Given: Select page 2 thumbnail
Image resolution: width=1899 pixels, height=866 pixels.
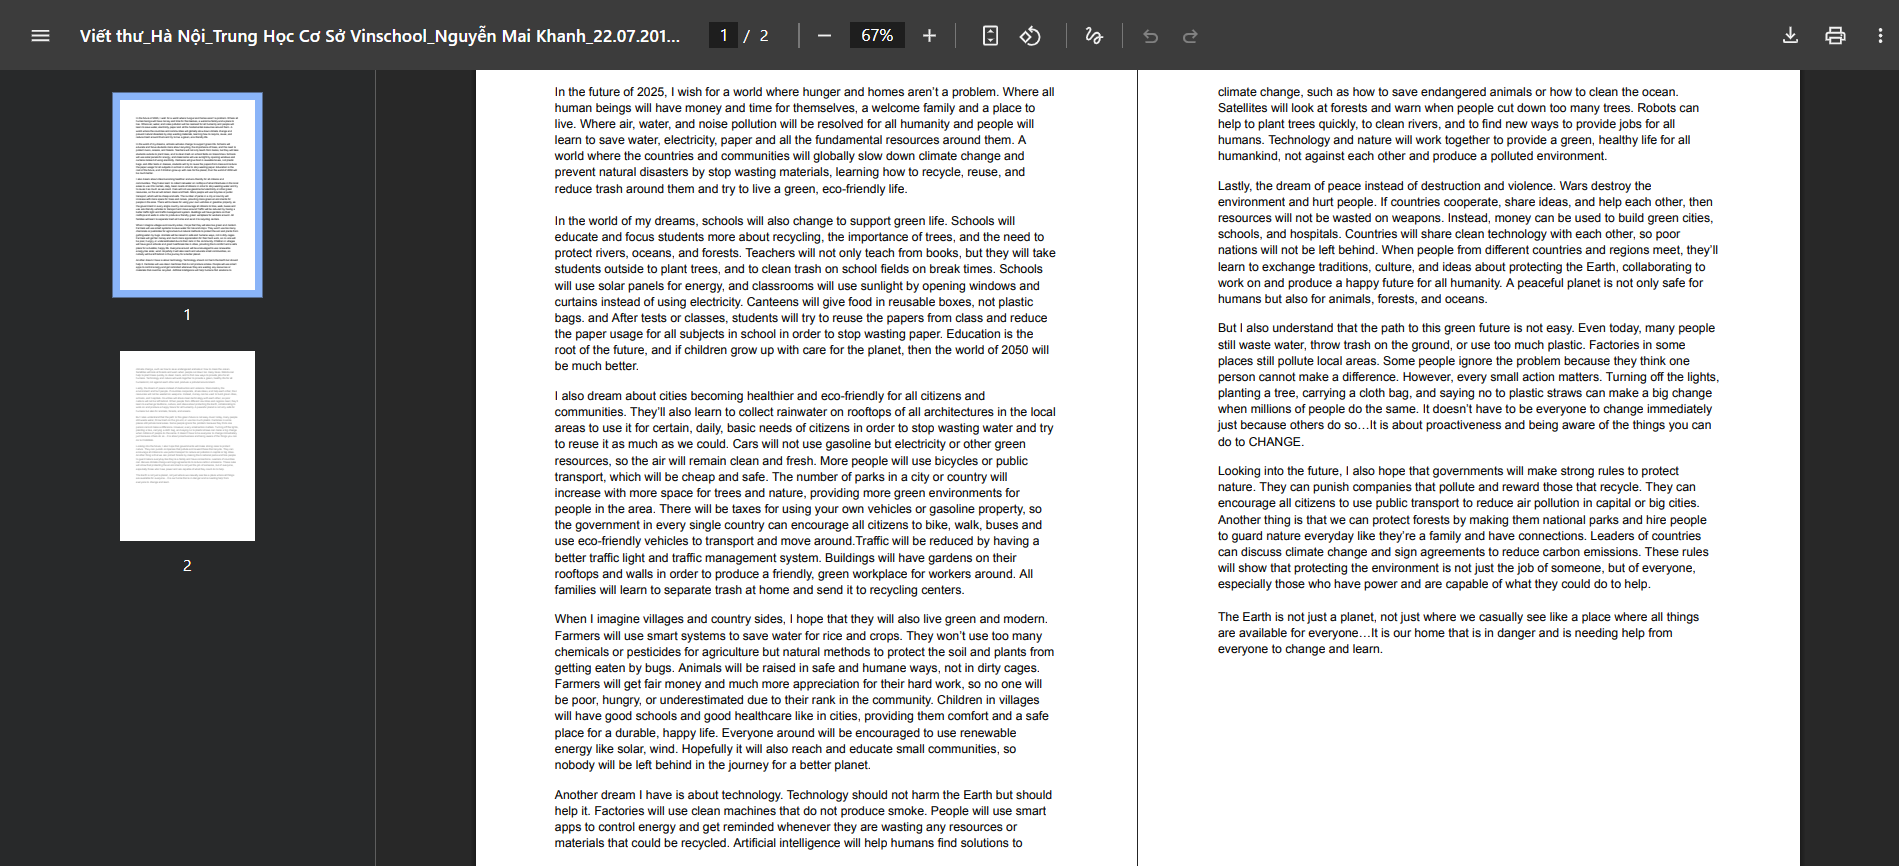Looking at the screenshot, I should click(187, 446).
